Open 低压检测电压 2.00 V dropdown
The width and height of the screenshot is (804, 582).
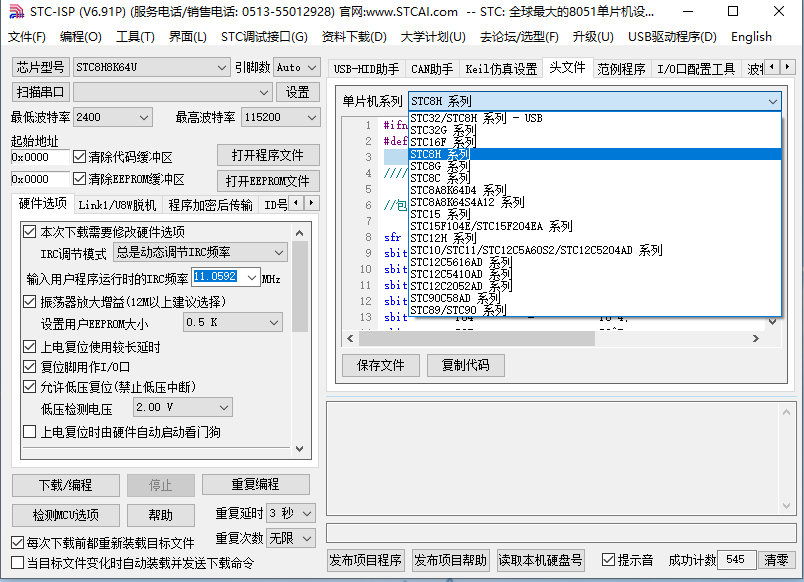pos(183,407)
